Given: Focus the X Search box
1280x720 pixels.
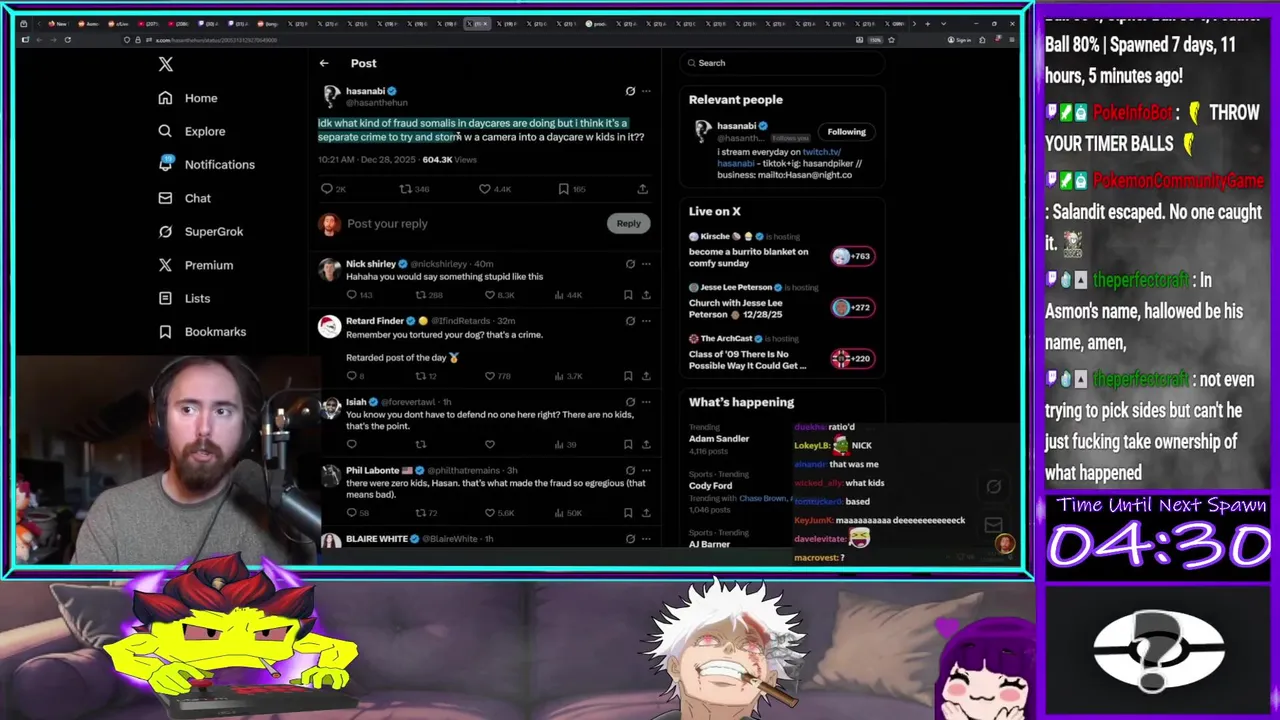Looking at the screenshot, I should (x=782, y=63).
